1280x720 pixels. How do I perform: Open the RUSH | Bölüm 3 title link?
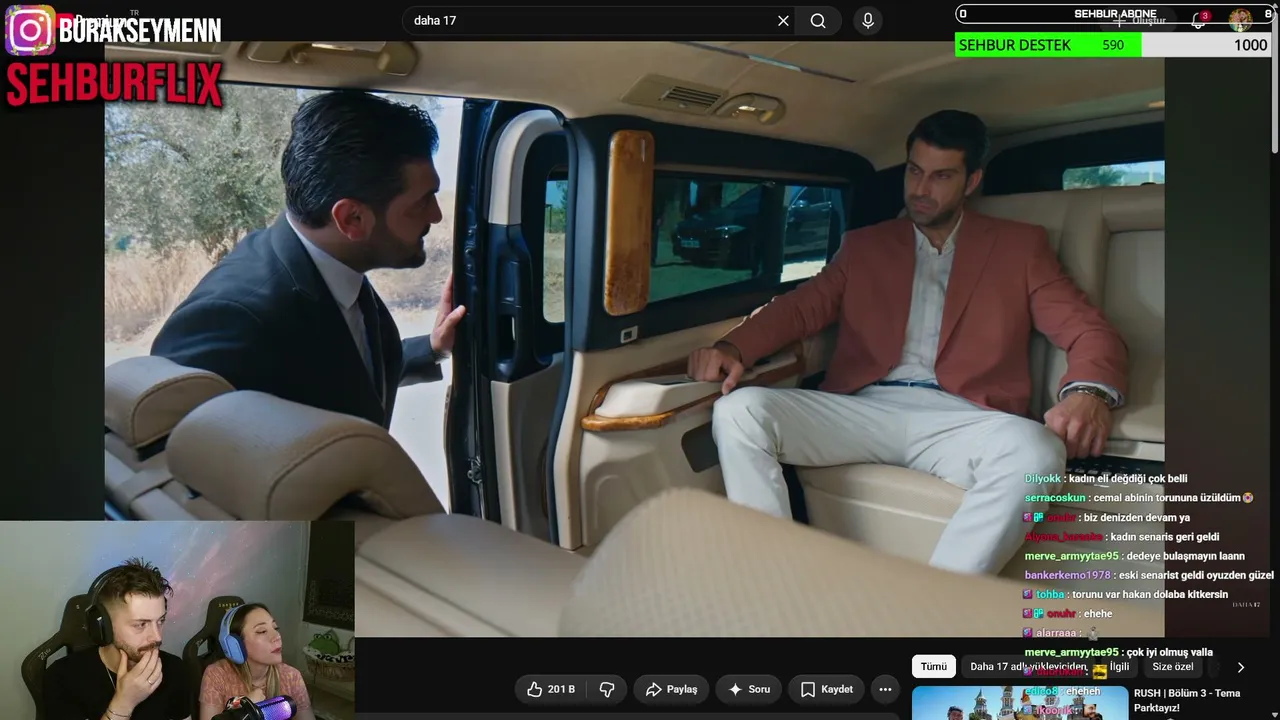click(1186, 700)
